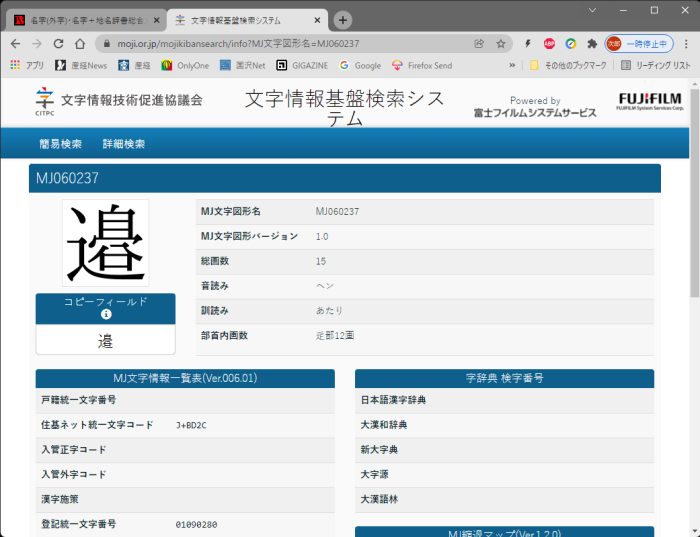
Task: Open a new browser tab
Action: pos(342,20)
